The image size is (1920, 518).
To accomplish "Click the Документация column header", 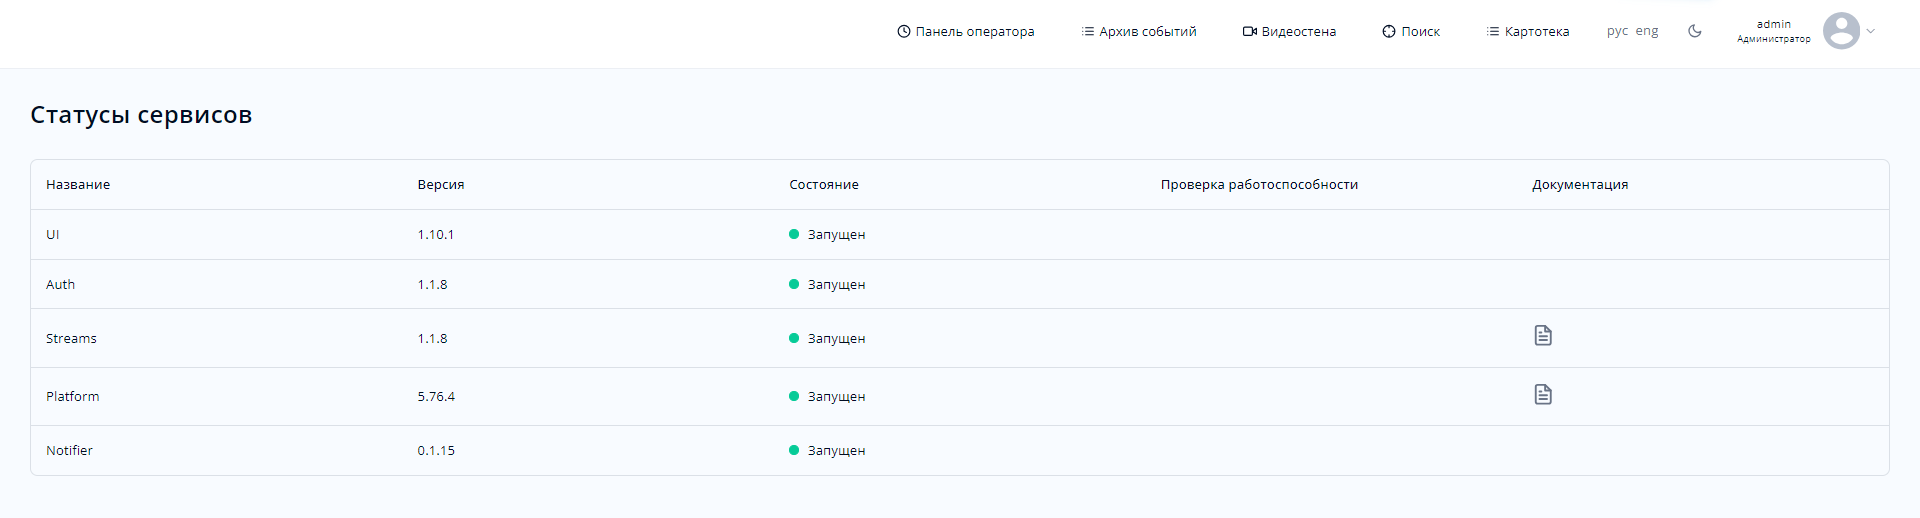I will (1580, 185).
